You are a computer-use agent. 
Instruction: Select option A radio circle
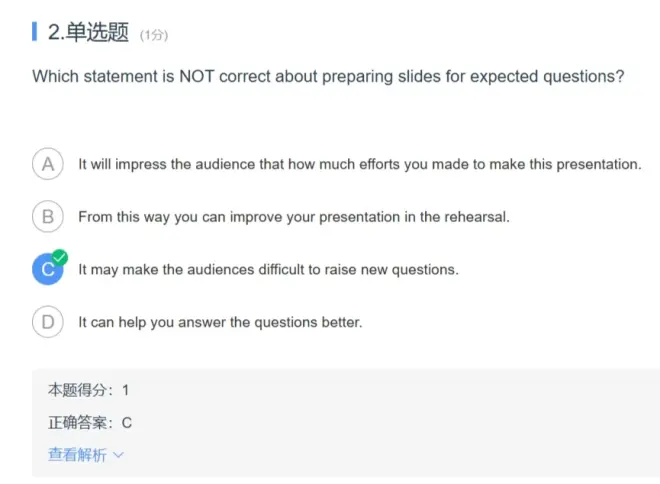point(48,164)
